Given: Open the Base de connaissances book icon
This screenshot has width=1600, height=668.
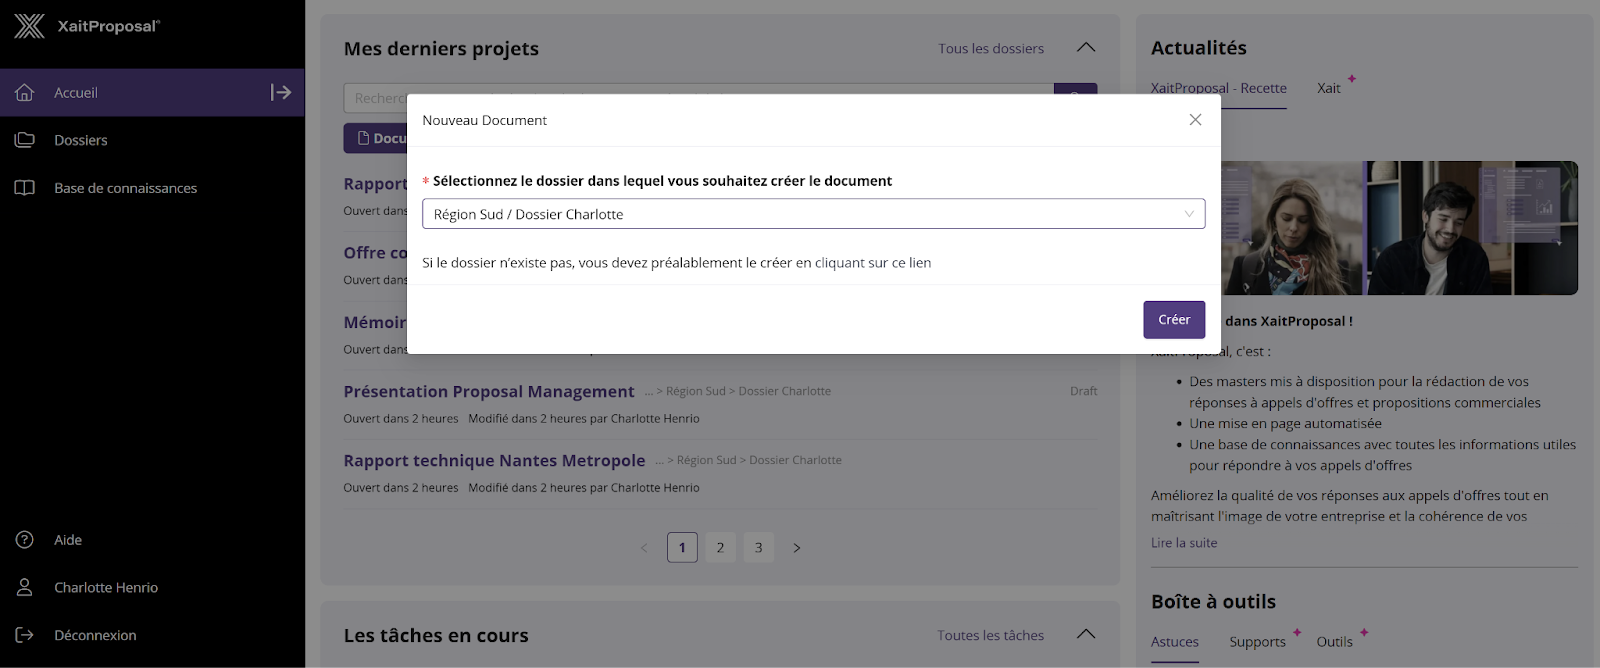Looking at the screenshot, I should pyautogui.click(x=25, y=188).
